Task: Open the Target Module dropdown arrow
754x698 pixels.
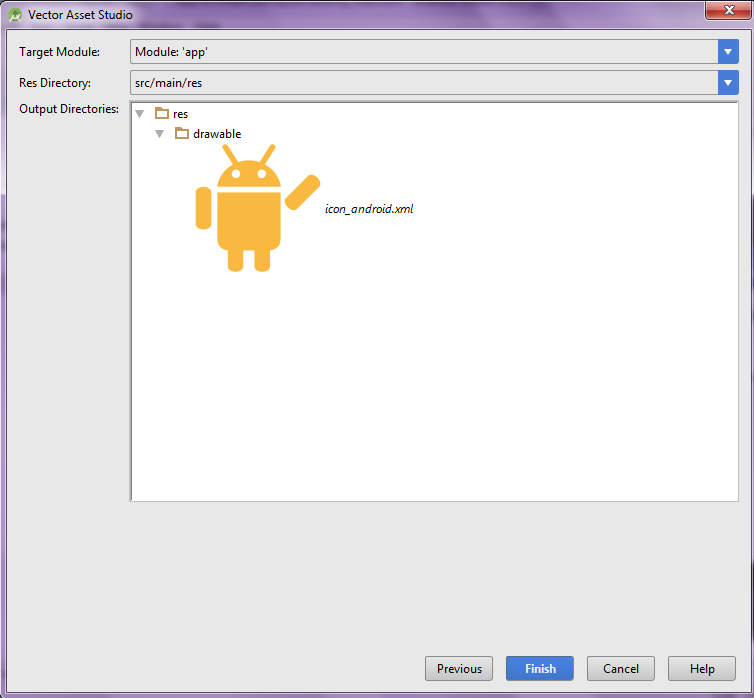Action: coord(728,52)
